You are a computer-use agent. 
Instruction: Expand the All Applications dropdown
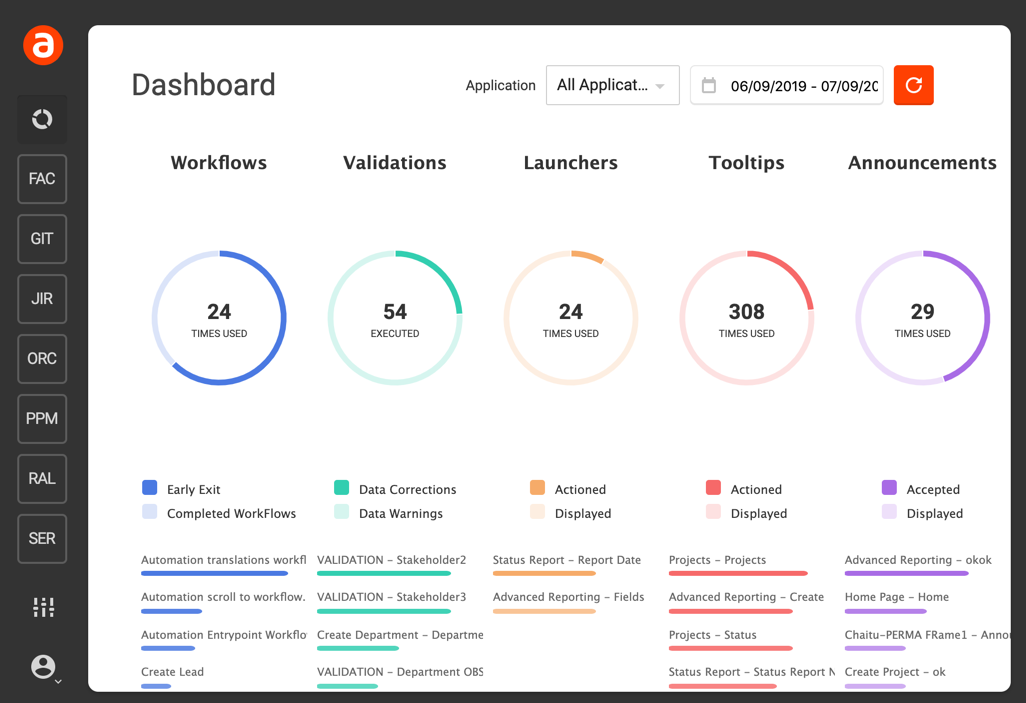tap(612, 85)
